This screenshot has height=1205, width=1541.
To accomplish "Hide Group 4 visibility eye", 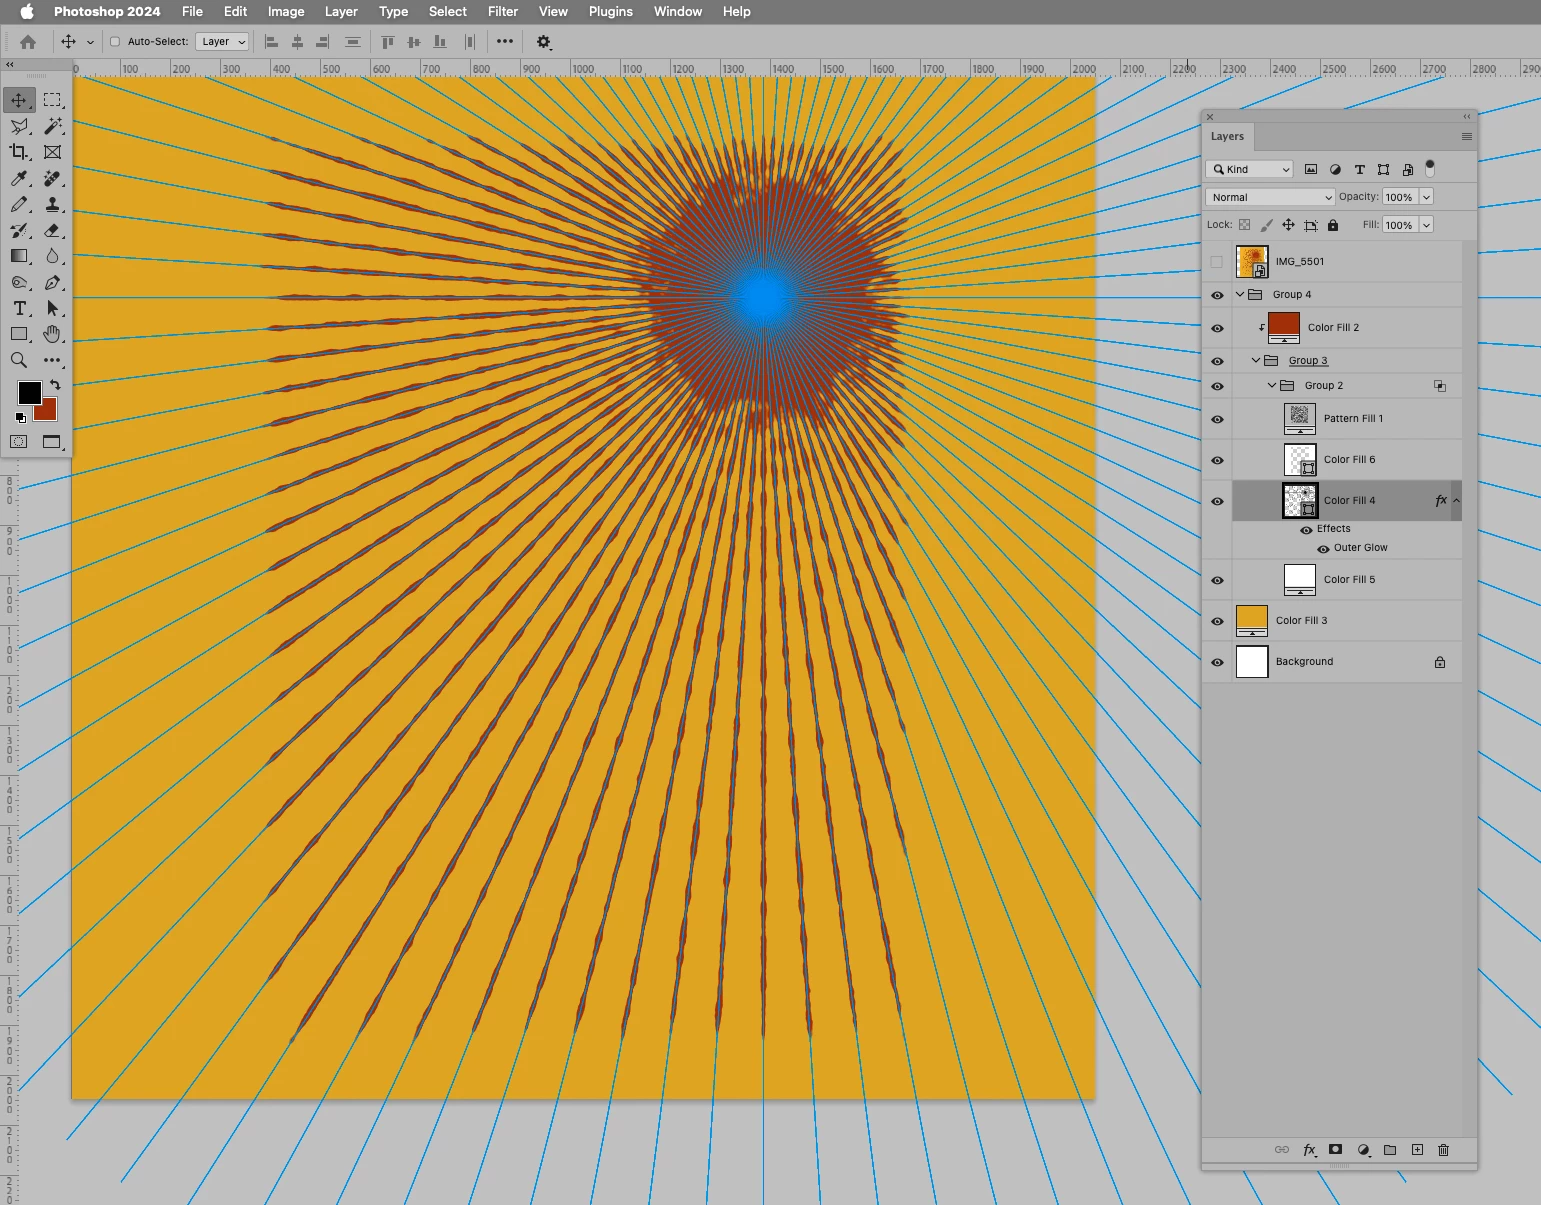I will click(x=1217, y=295).
